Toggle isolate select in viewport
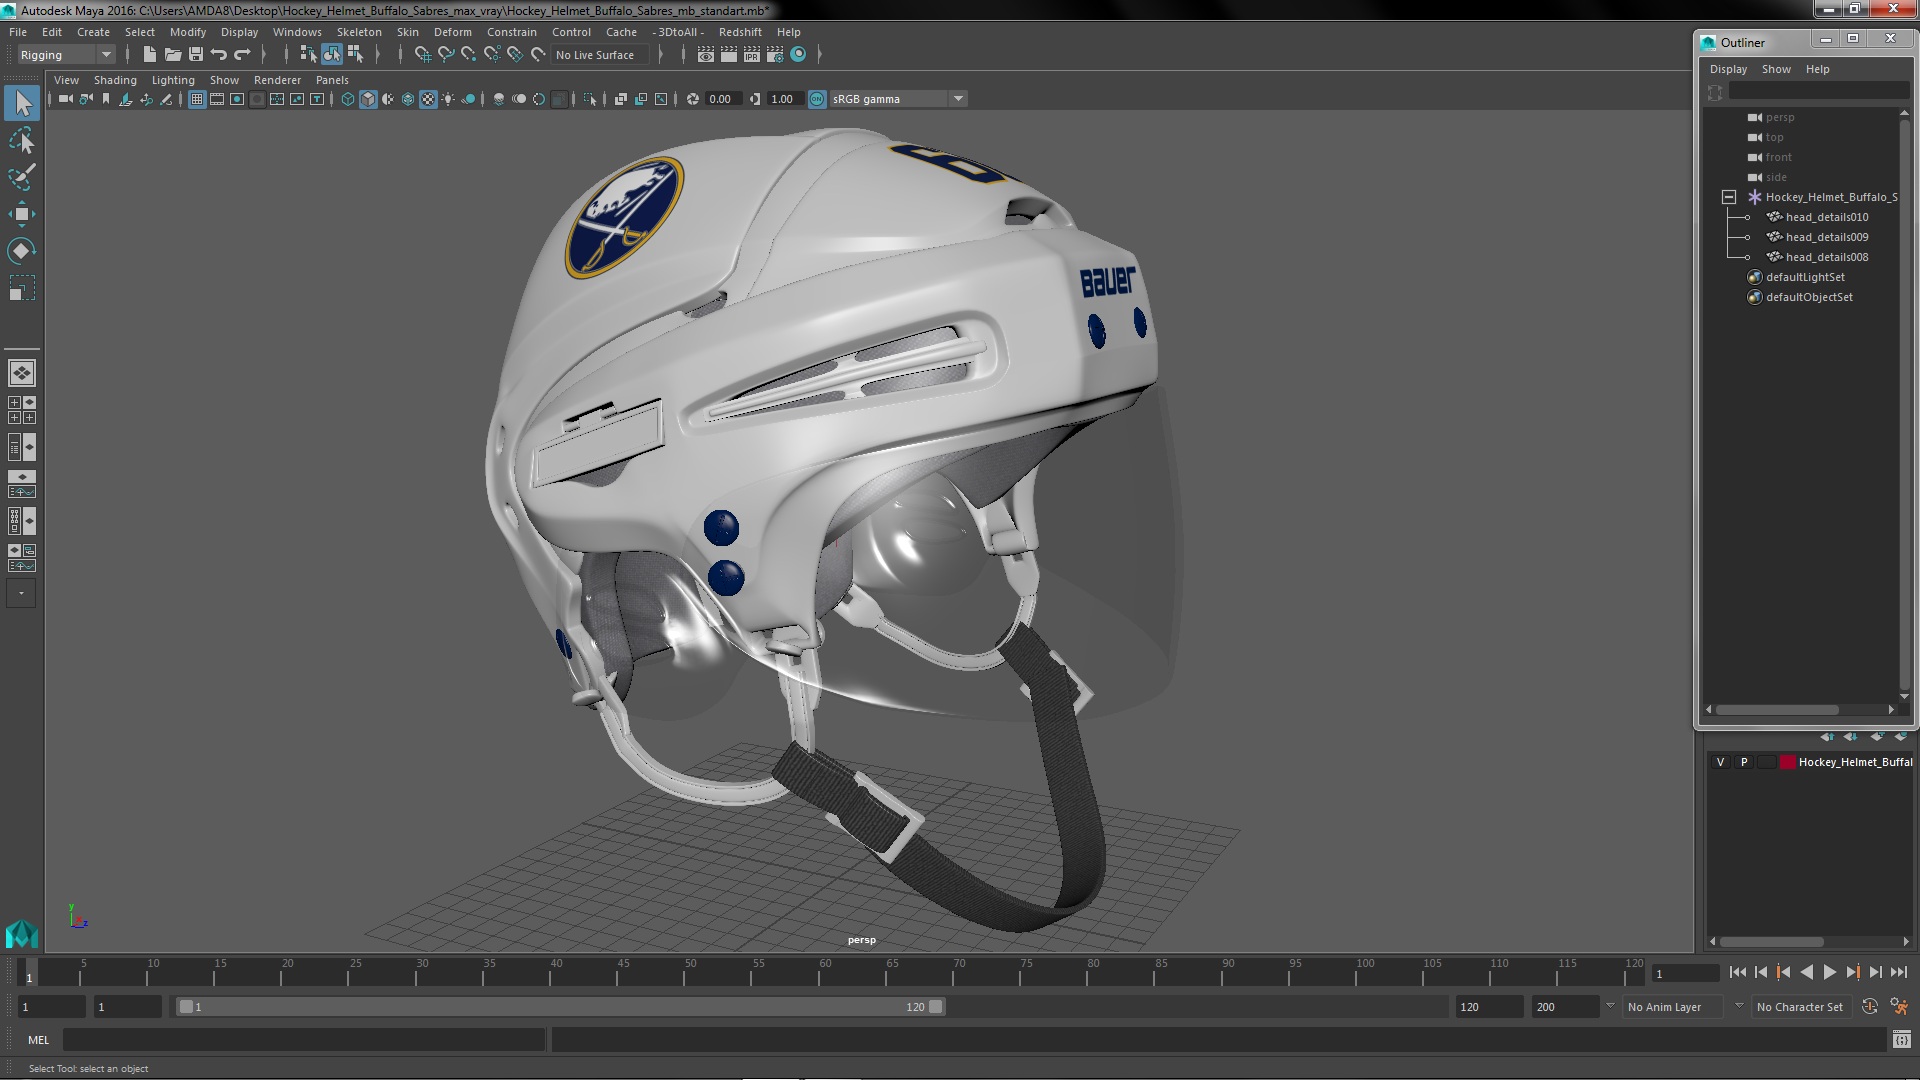The height and width of the screenshot is (1080, 1920). 590,99
